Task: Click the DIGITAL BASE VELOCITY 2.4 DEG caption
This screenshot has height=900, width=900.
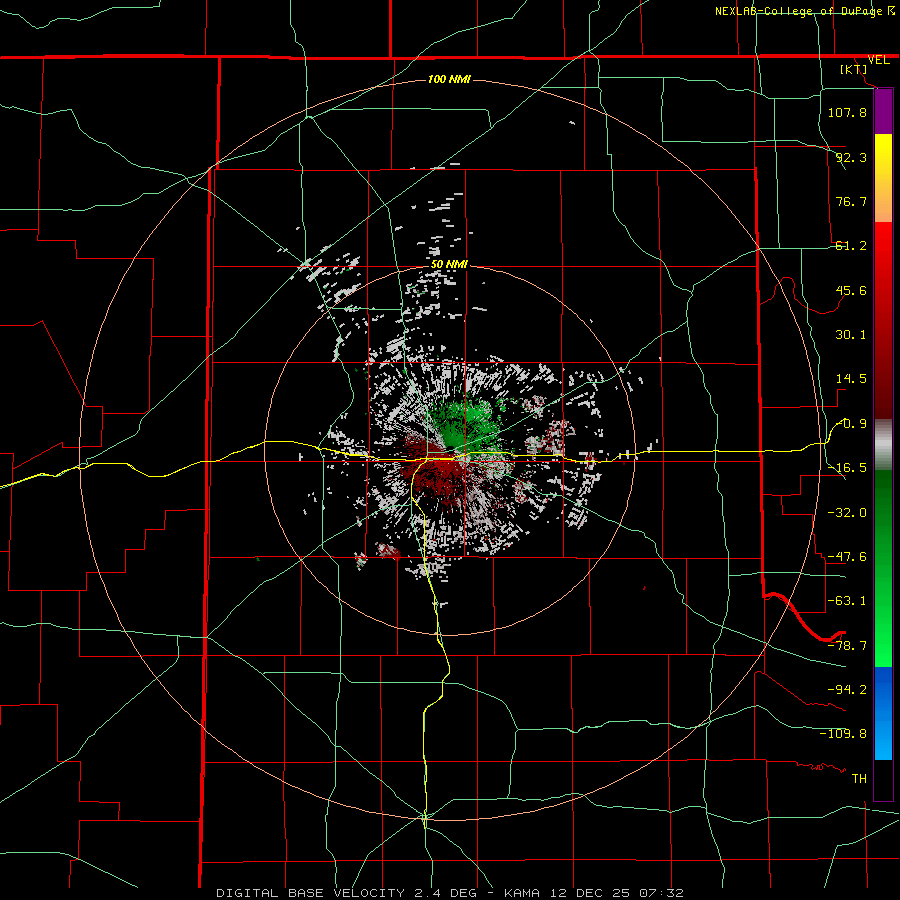Action: tap(351, 893)
